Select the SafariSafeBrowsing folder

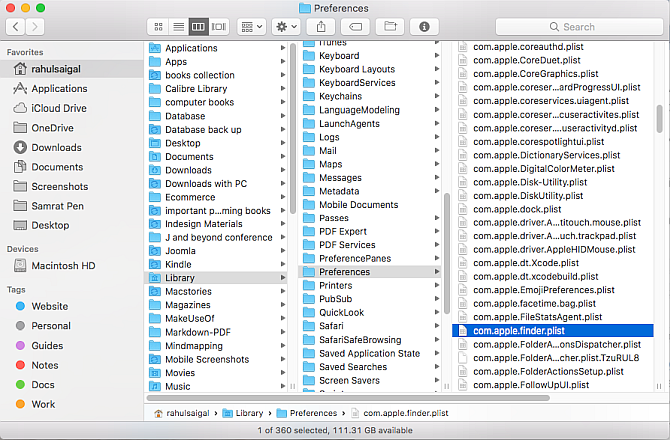[x=370, y=340]
